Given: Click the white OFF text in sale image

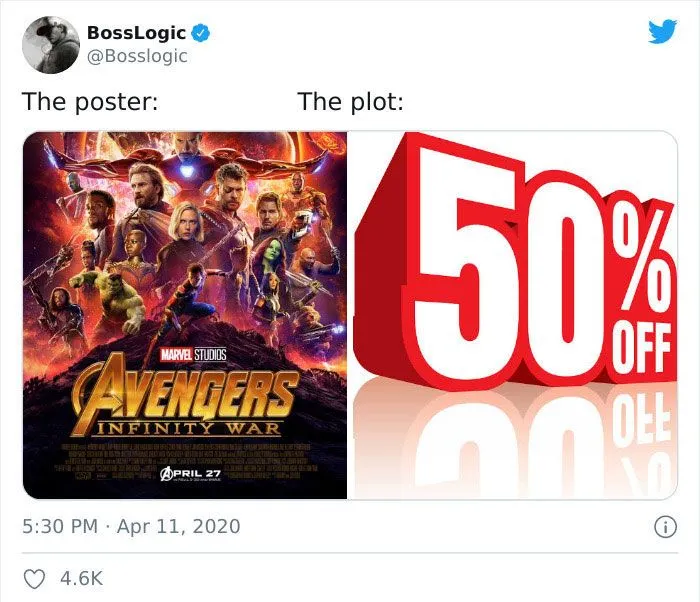Looking at the screenshot, I should 641,348.
